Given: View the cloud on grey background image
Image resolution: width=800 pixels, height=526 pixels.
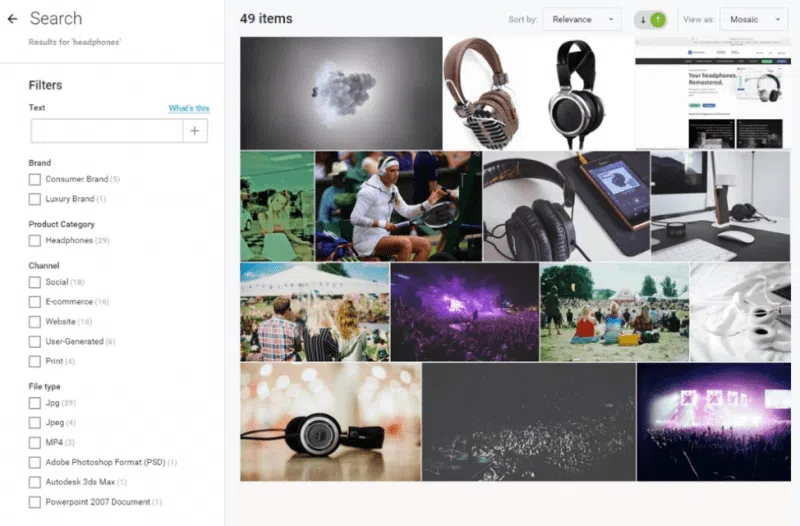Looking at the screenshot, I should point(341,93).
